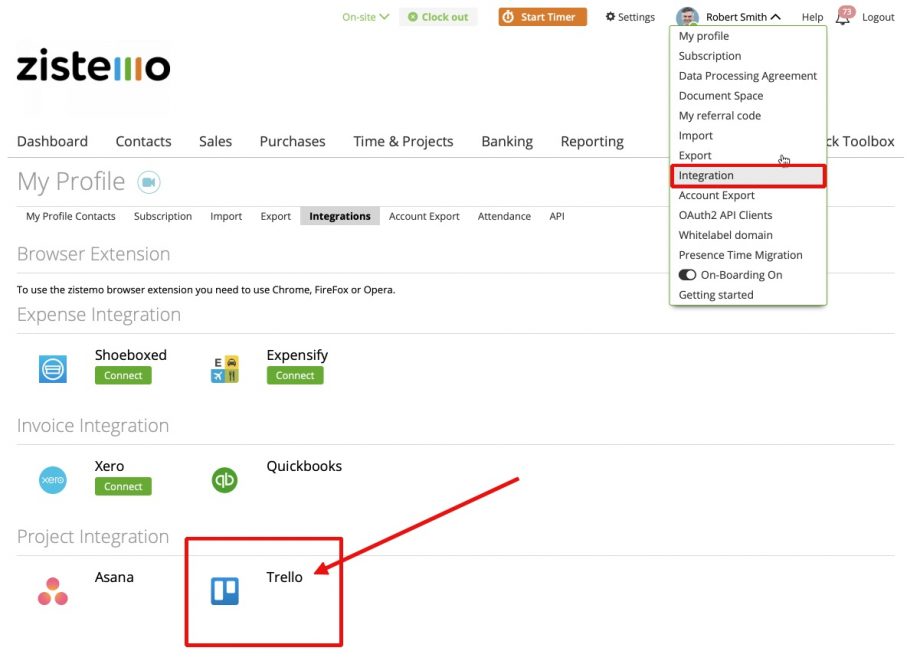
Task: Select the Asana project integration icon
Action: tap(52, 590)
